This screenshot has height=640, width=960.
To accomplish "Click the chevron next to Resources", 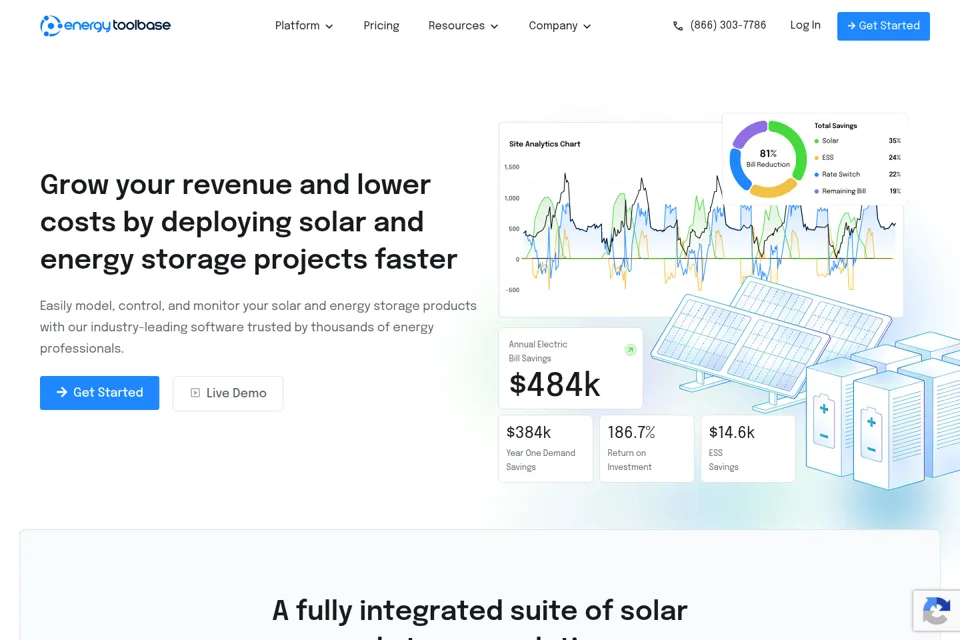I will [494, 26].
